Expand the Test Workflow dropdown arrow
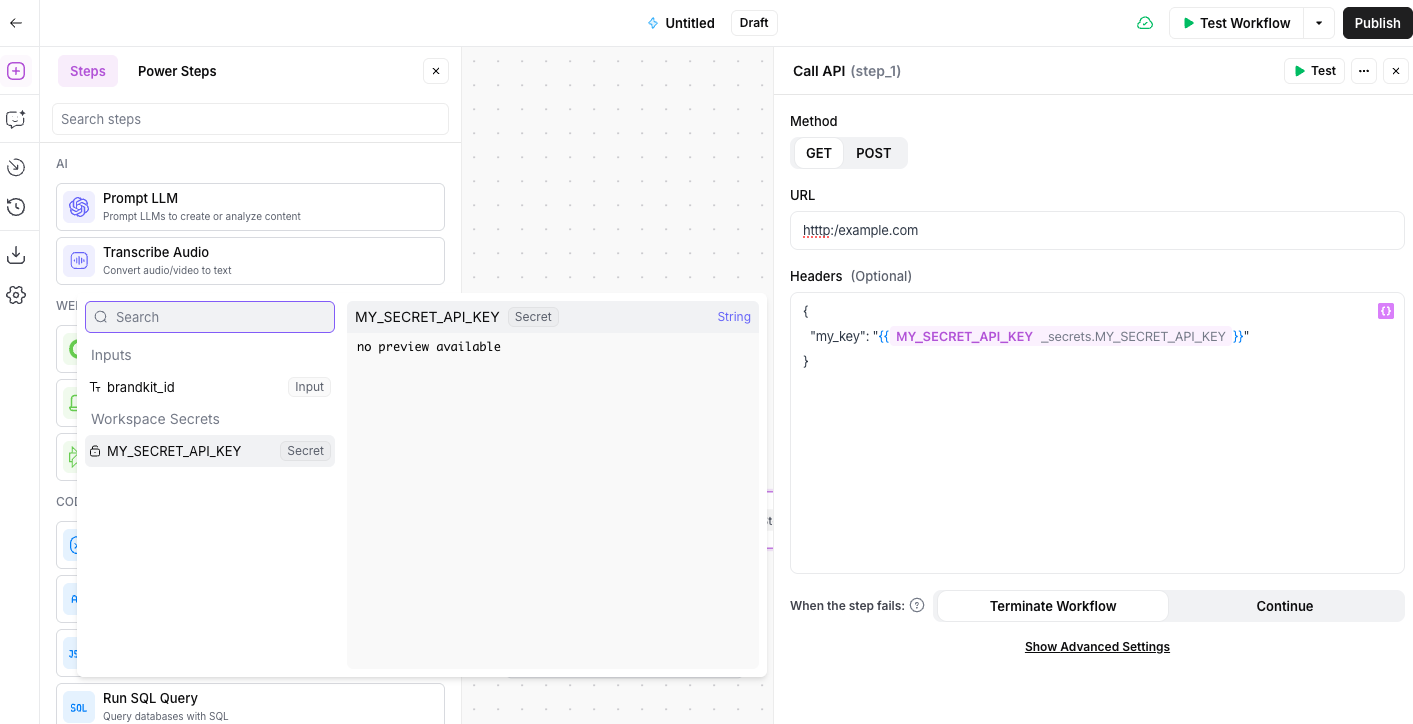 (1319, 23)
